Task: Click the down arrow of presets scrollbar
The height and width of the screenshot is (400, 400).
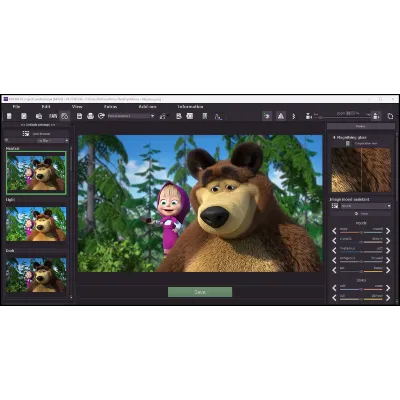Action: (x=71, y=297)
